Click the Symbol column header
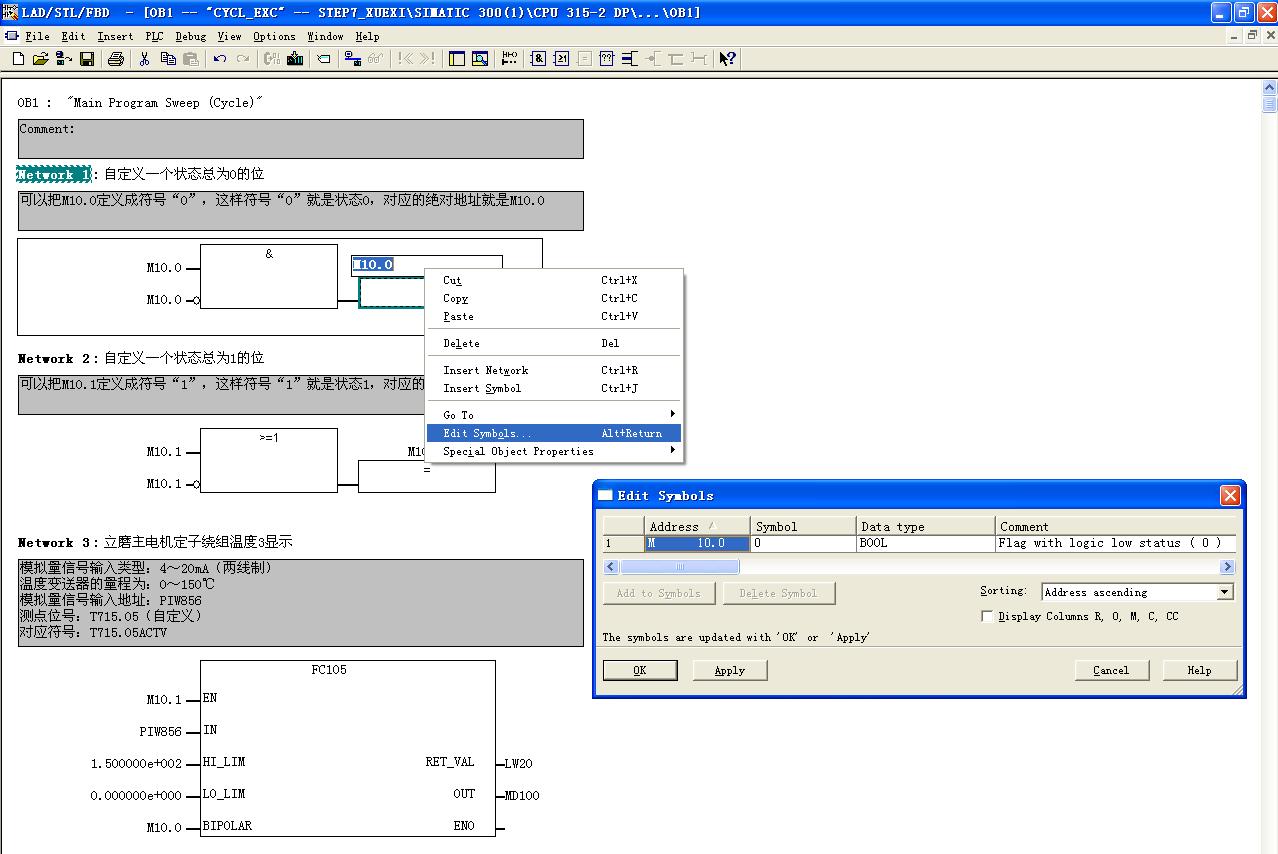The image size is (1278, 854). [804, 526]
